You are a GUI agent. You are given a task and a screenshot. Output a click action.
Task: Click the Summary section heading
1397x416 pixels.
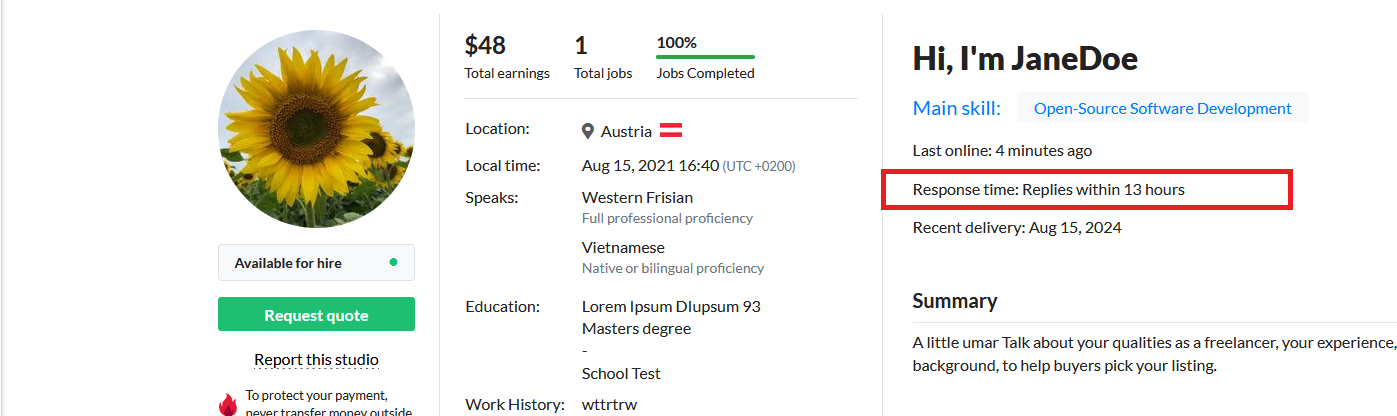[x=955, y=301]
